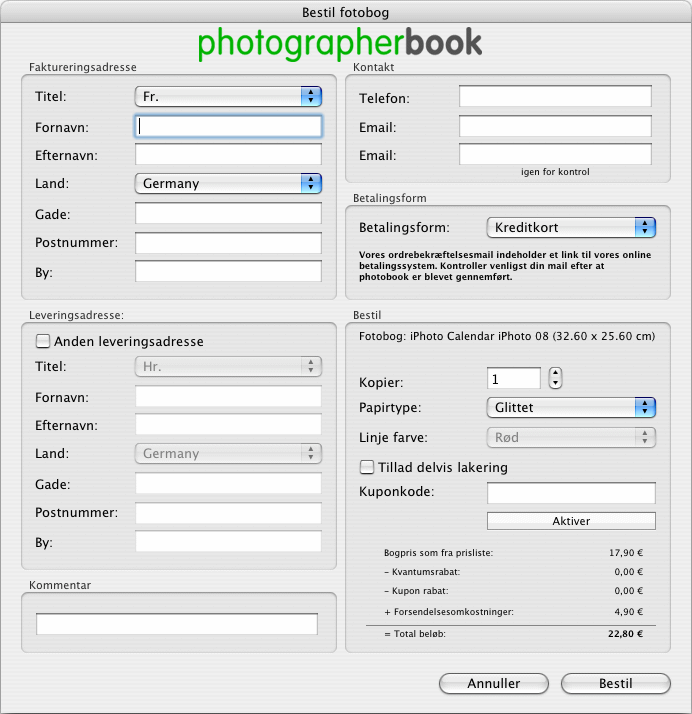Click the Kopier stepper arrows
Viewport: 692px width, 714px height.
click(555, 378)
